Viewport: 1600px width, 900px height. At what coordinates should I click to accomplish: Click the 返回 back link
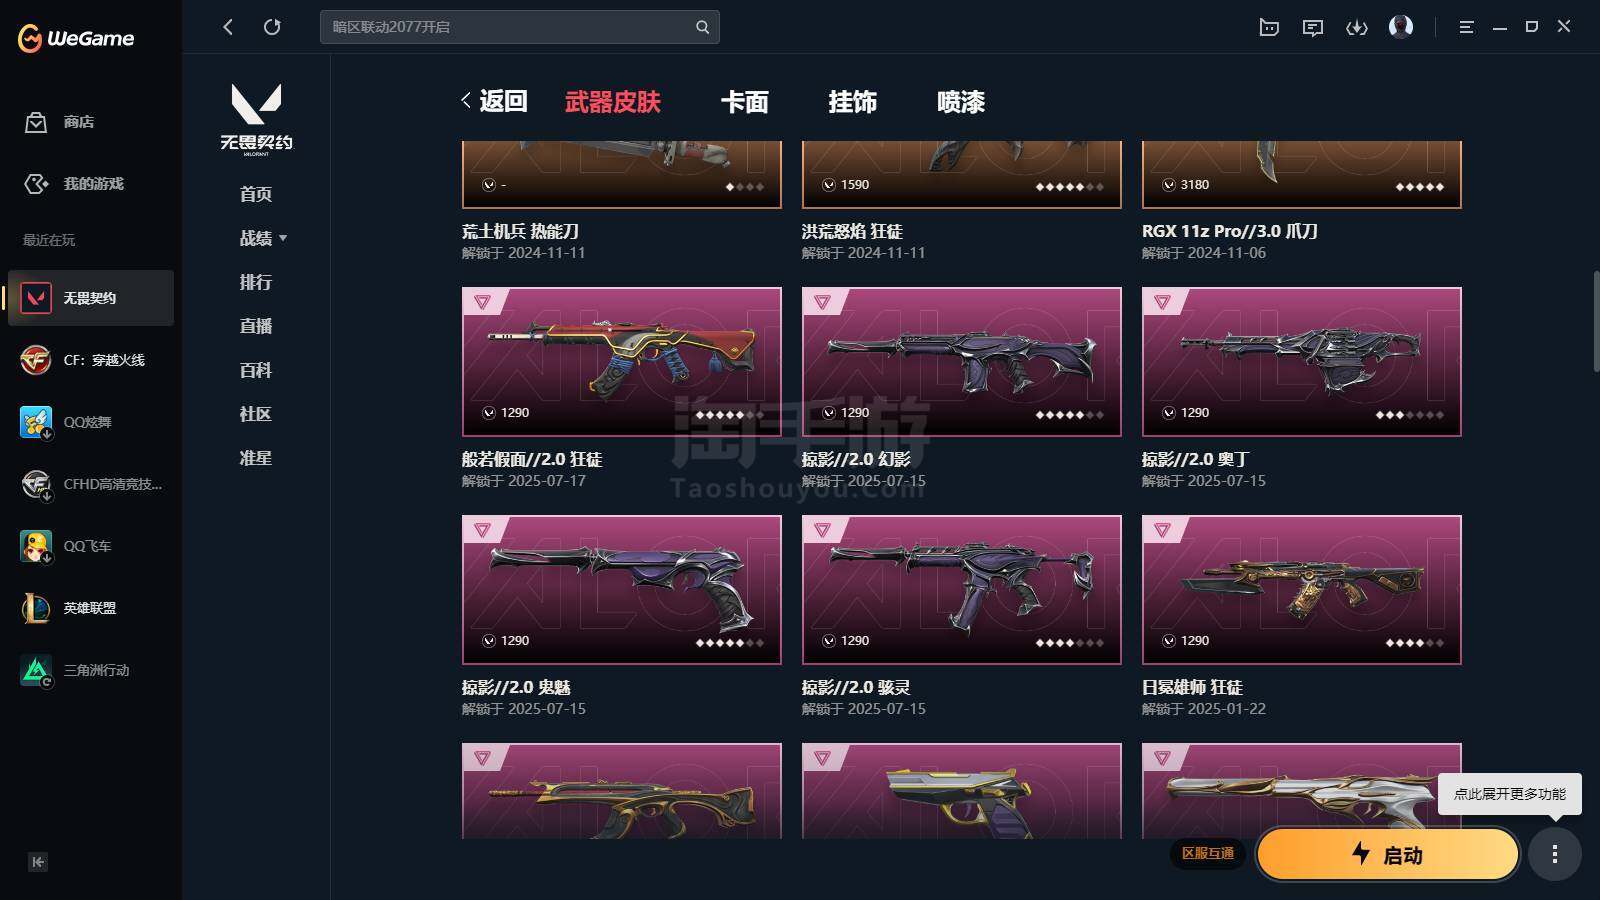[x=494, y=101]
